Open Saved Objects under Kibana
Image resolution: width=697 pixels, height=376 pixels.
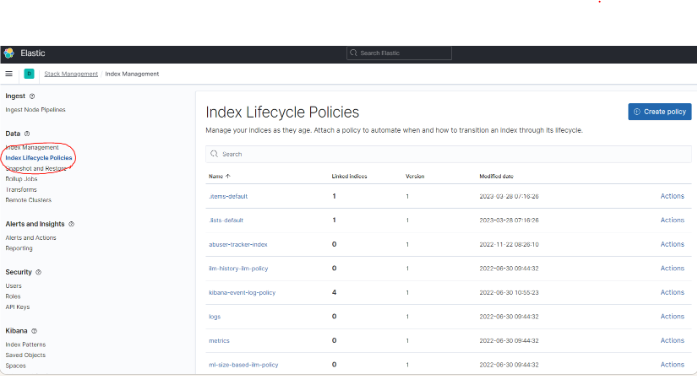click(x=25, y=355)
